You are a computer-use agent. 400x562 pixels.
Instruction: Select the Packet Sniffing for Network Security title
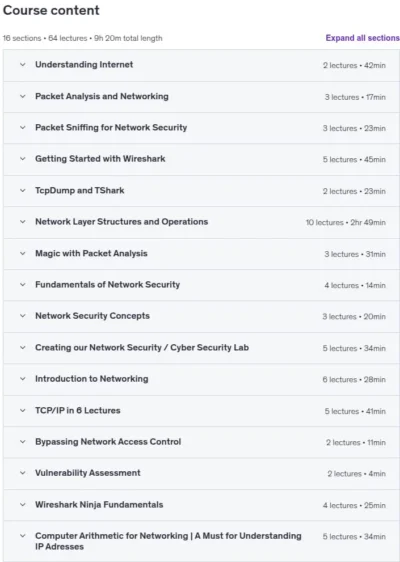pyautogui.click(x=111, y=127)
